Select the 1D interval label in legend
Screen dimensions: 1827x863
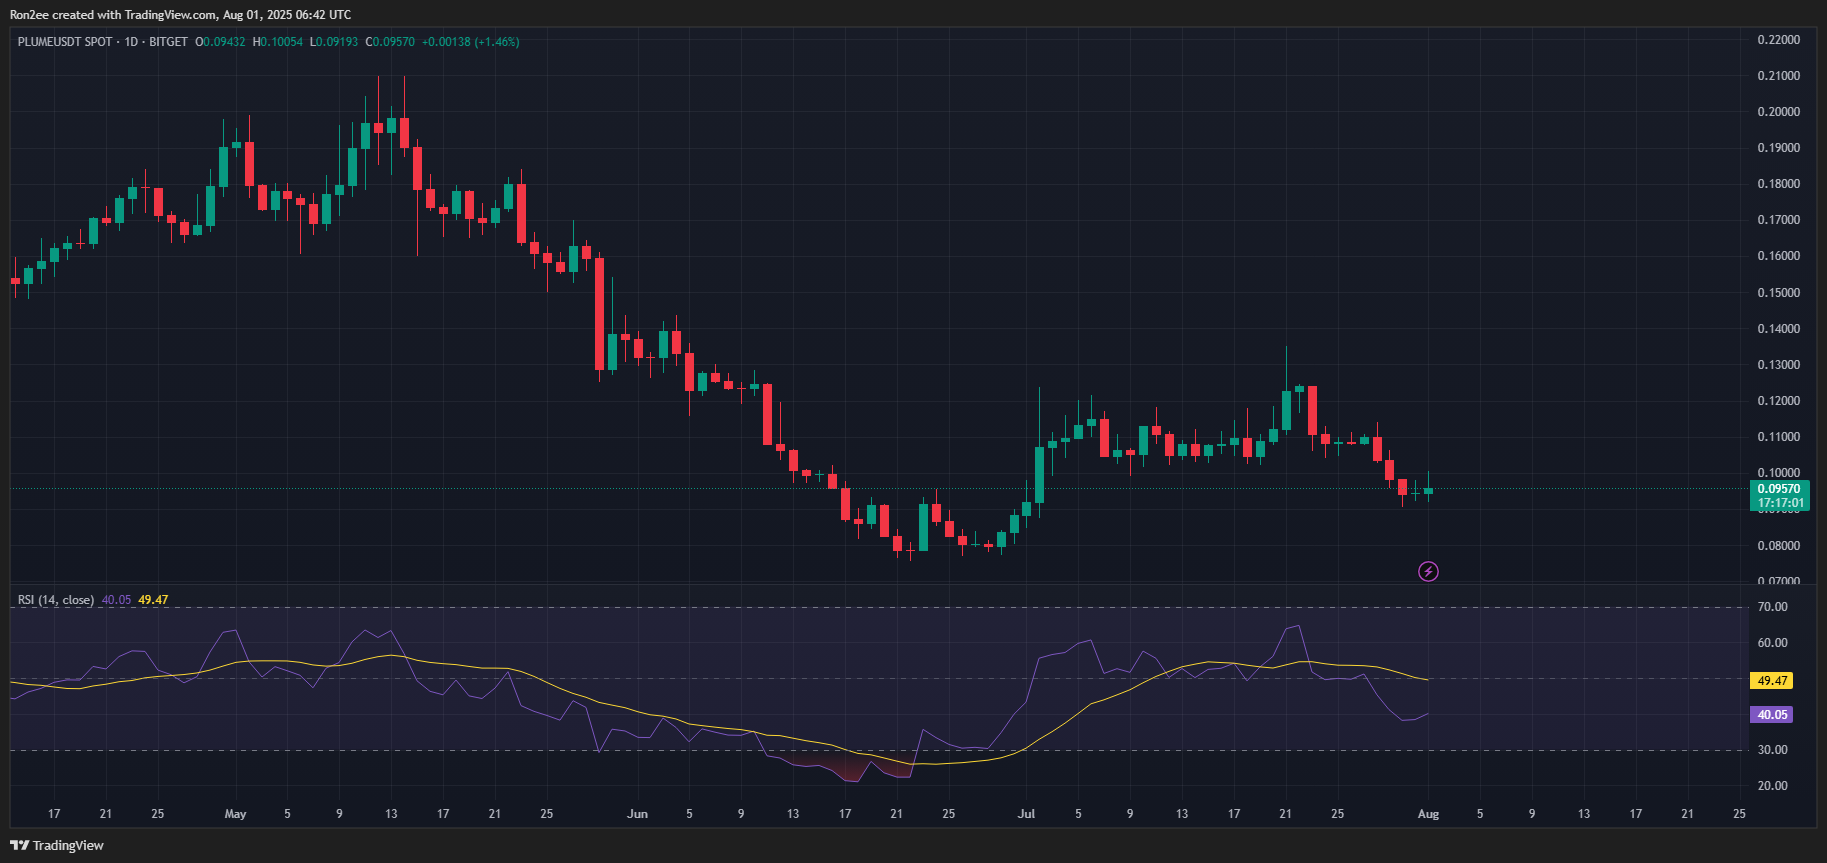(x=131, y=42)
